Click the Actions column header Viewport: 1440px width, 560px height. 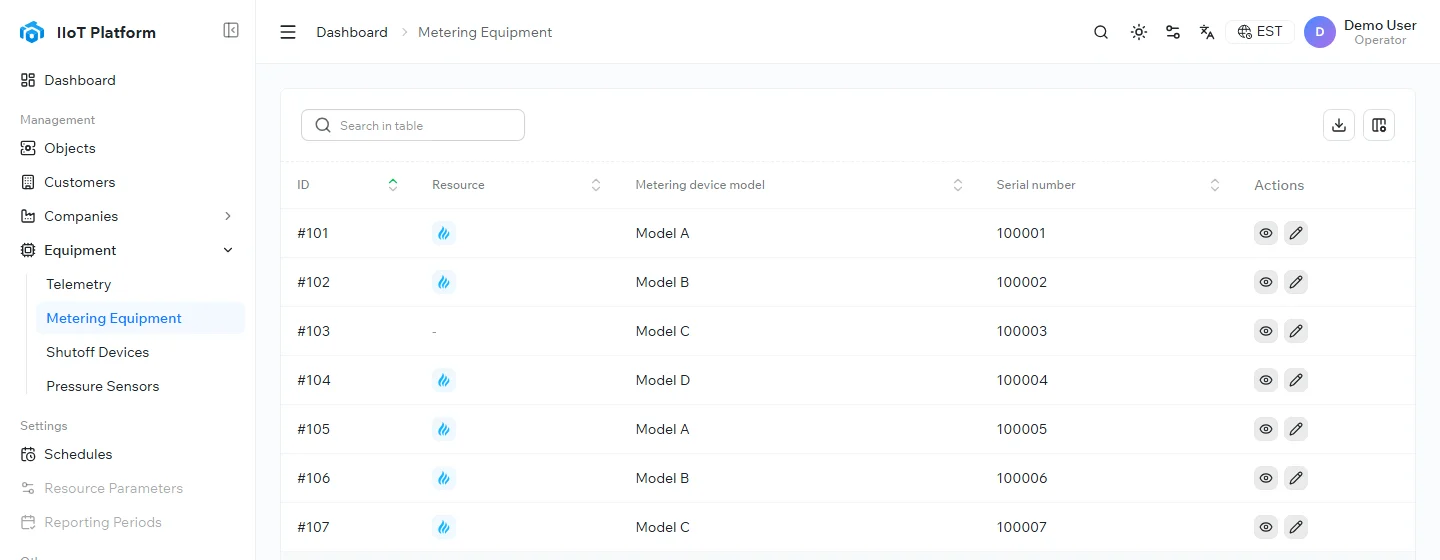pos(1279,185)
